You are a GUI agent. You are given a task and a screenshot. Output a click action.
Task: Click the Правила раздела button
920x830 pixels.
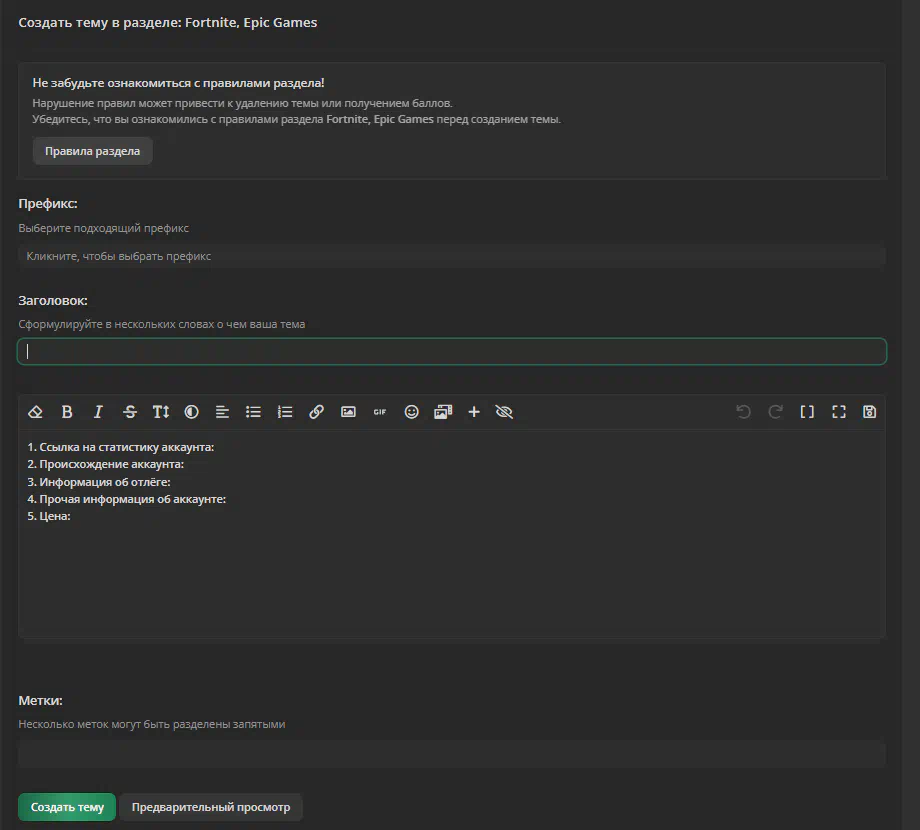pos(92,151)
